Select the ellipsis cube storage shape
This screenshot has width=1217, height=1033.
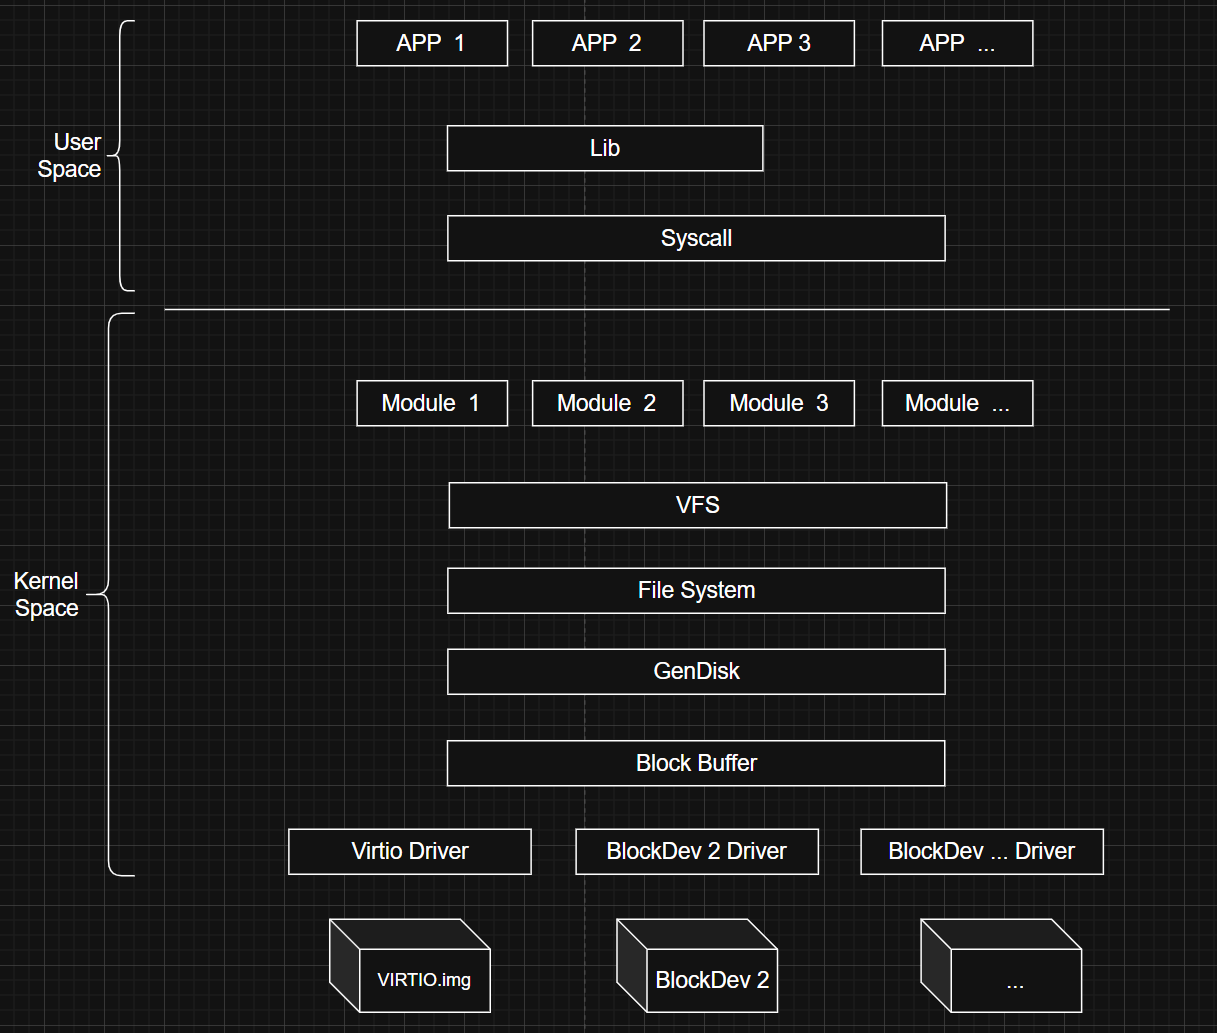pos(1002,967)
